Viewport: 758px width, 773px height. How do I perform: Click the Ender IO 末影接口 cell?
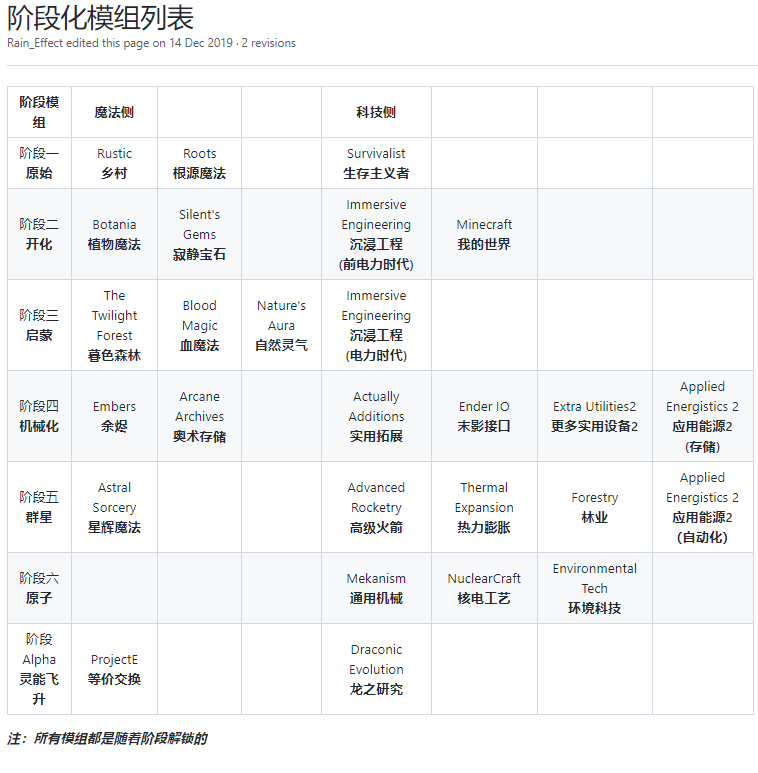pyautogui.click(x=484, y=416)
